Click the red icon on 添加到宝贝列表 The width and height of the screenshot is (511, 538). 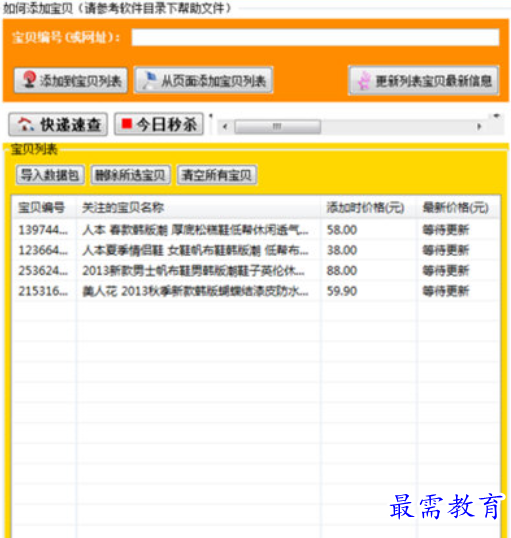point(29,79)
